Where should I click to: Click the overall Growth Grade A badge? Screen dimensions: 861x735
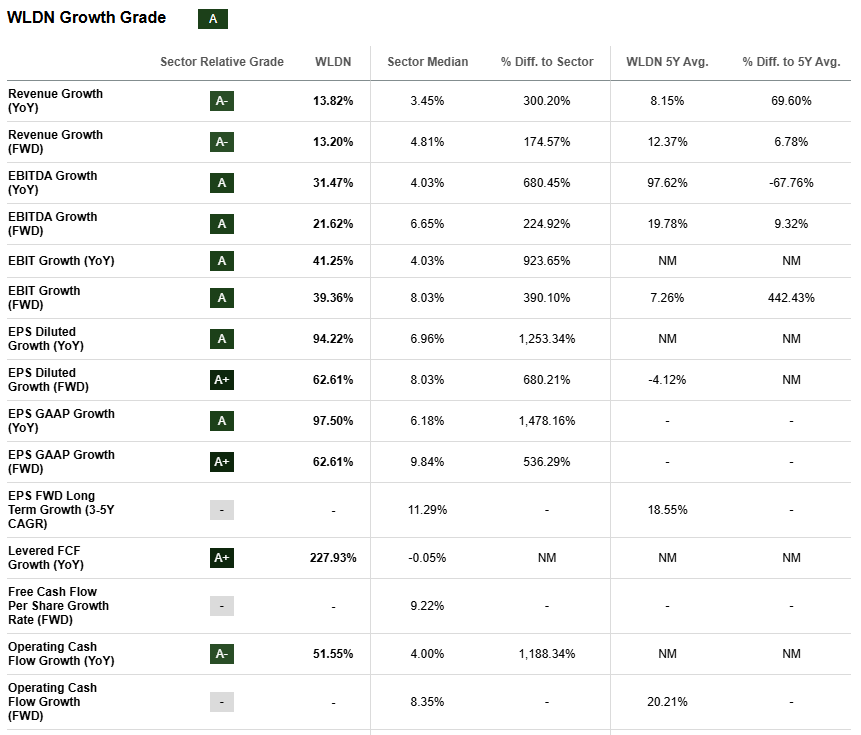[x=213, y=19]
